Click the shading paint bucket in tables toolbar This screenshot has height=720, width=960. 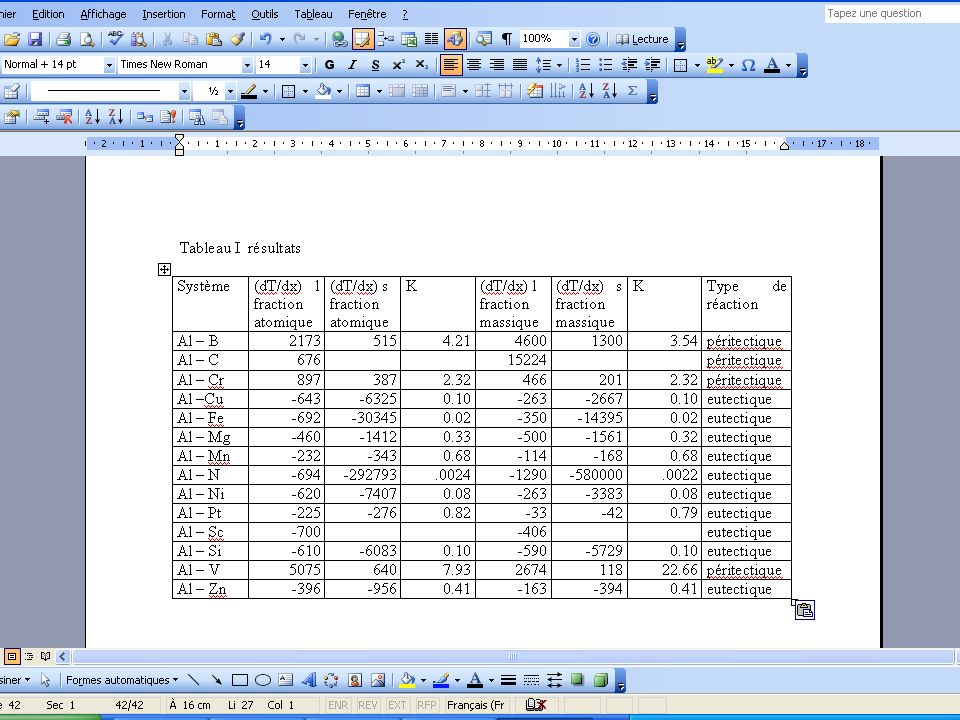[x=323, y=91]
